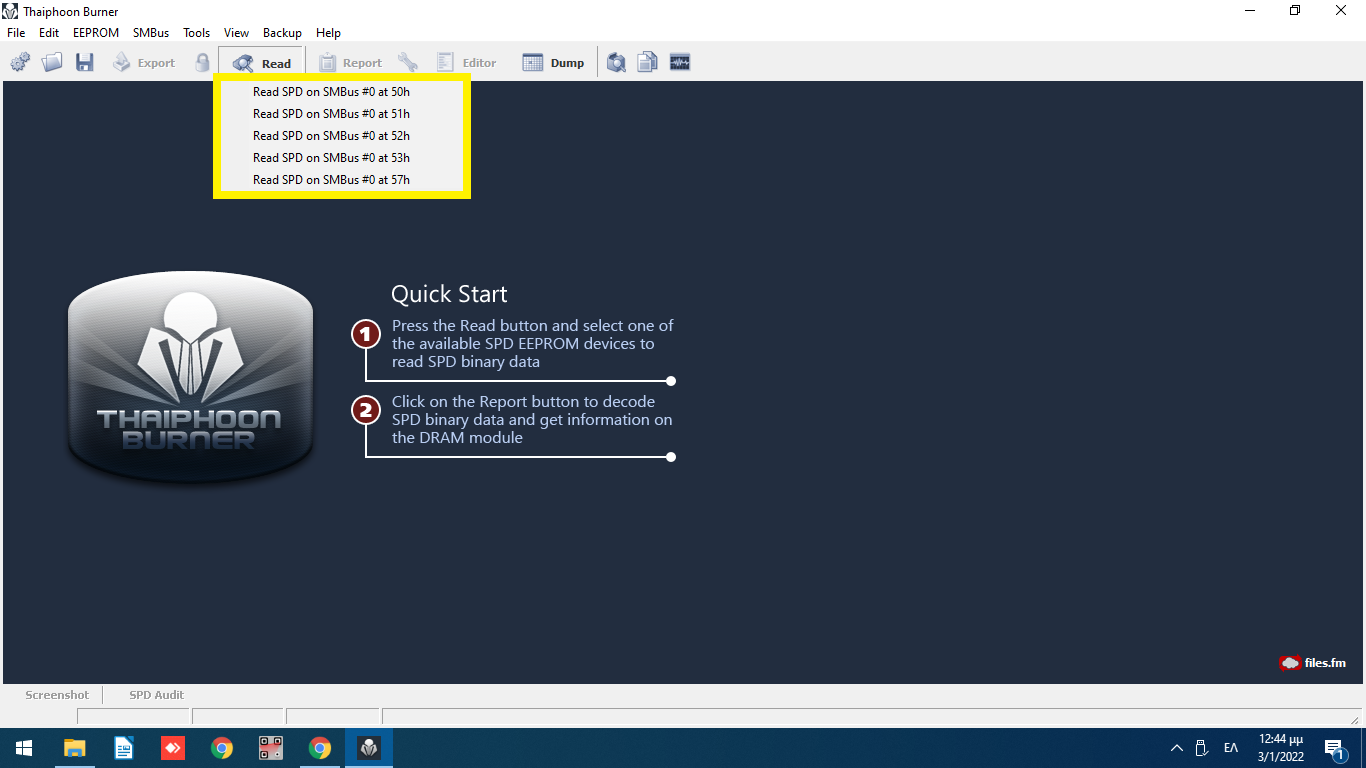
Task: Open the View menu
Action: tap(236, 33)
